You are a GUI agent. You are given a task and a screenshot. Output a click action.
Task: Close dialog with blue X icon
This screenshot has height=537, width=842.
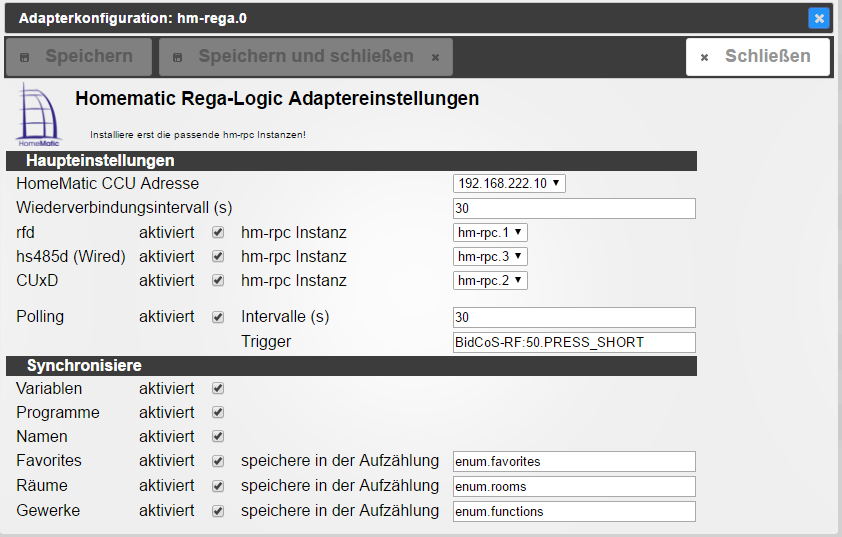pos(819,18)
